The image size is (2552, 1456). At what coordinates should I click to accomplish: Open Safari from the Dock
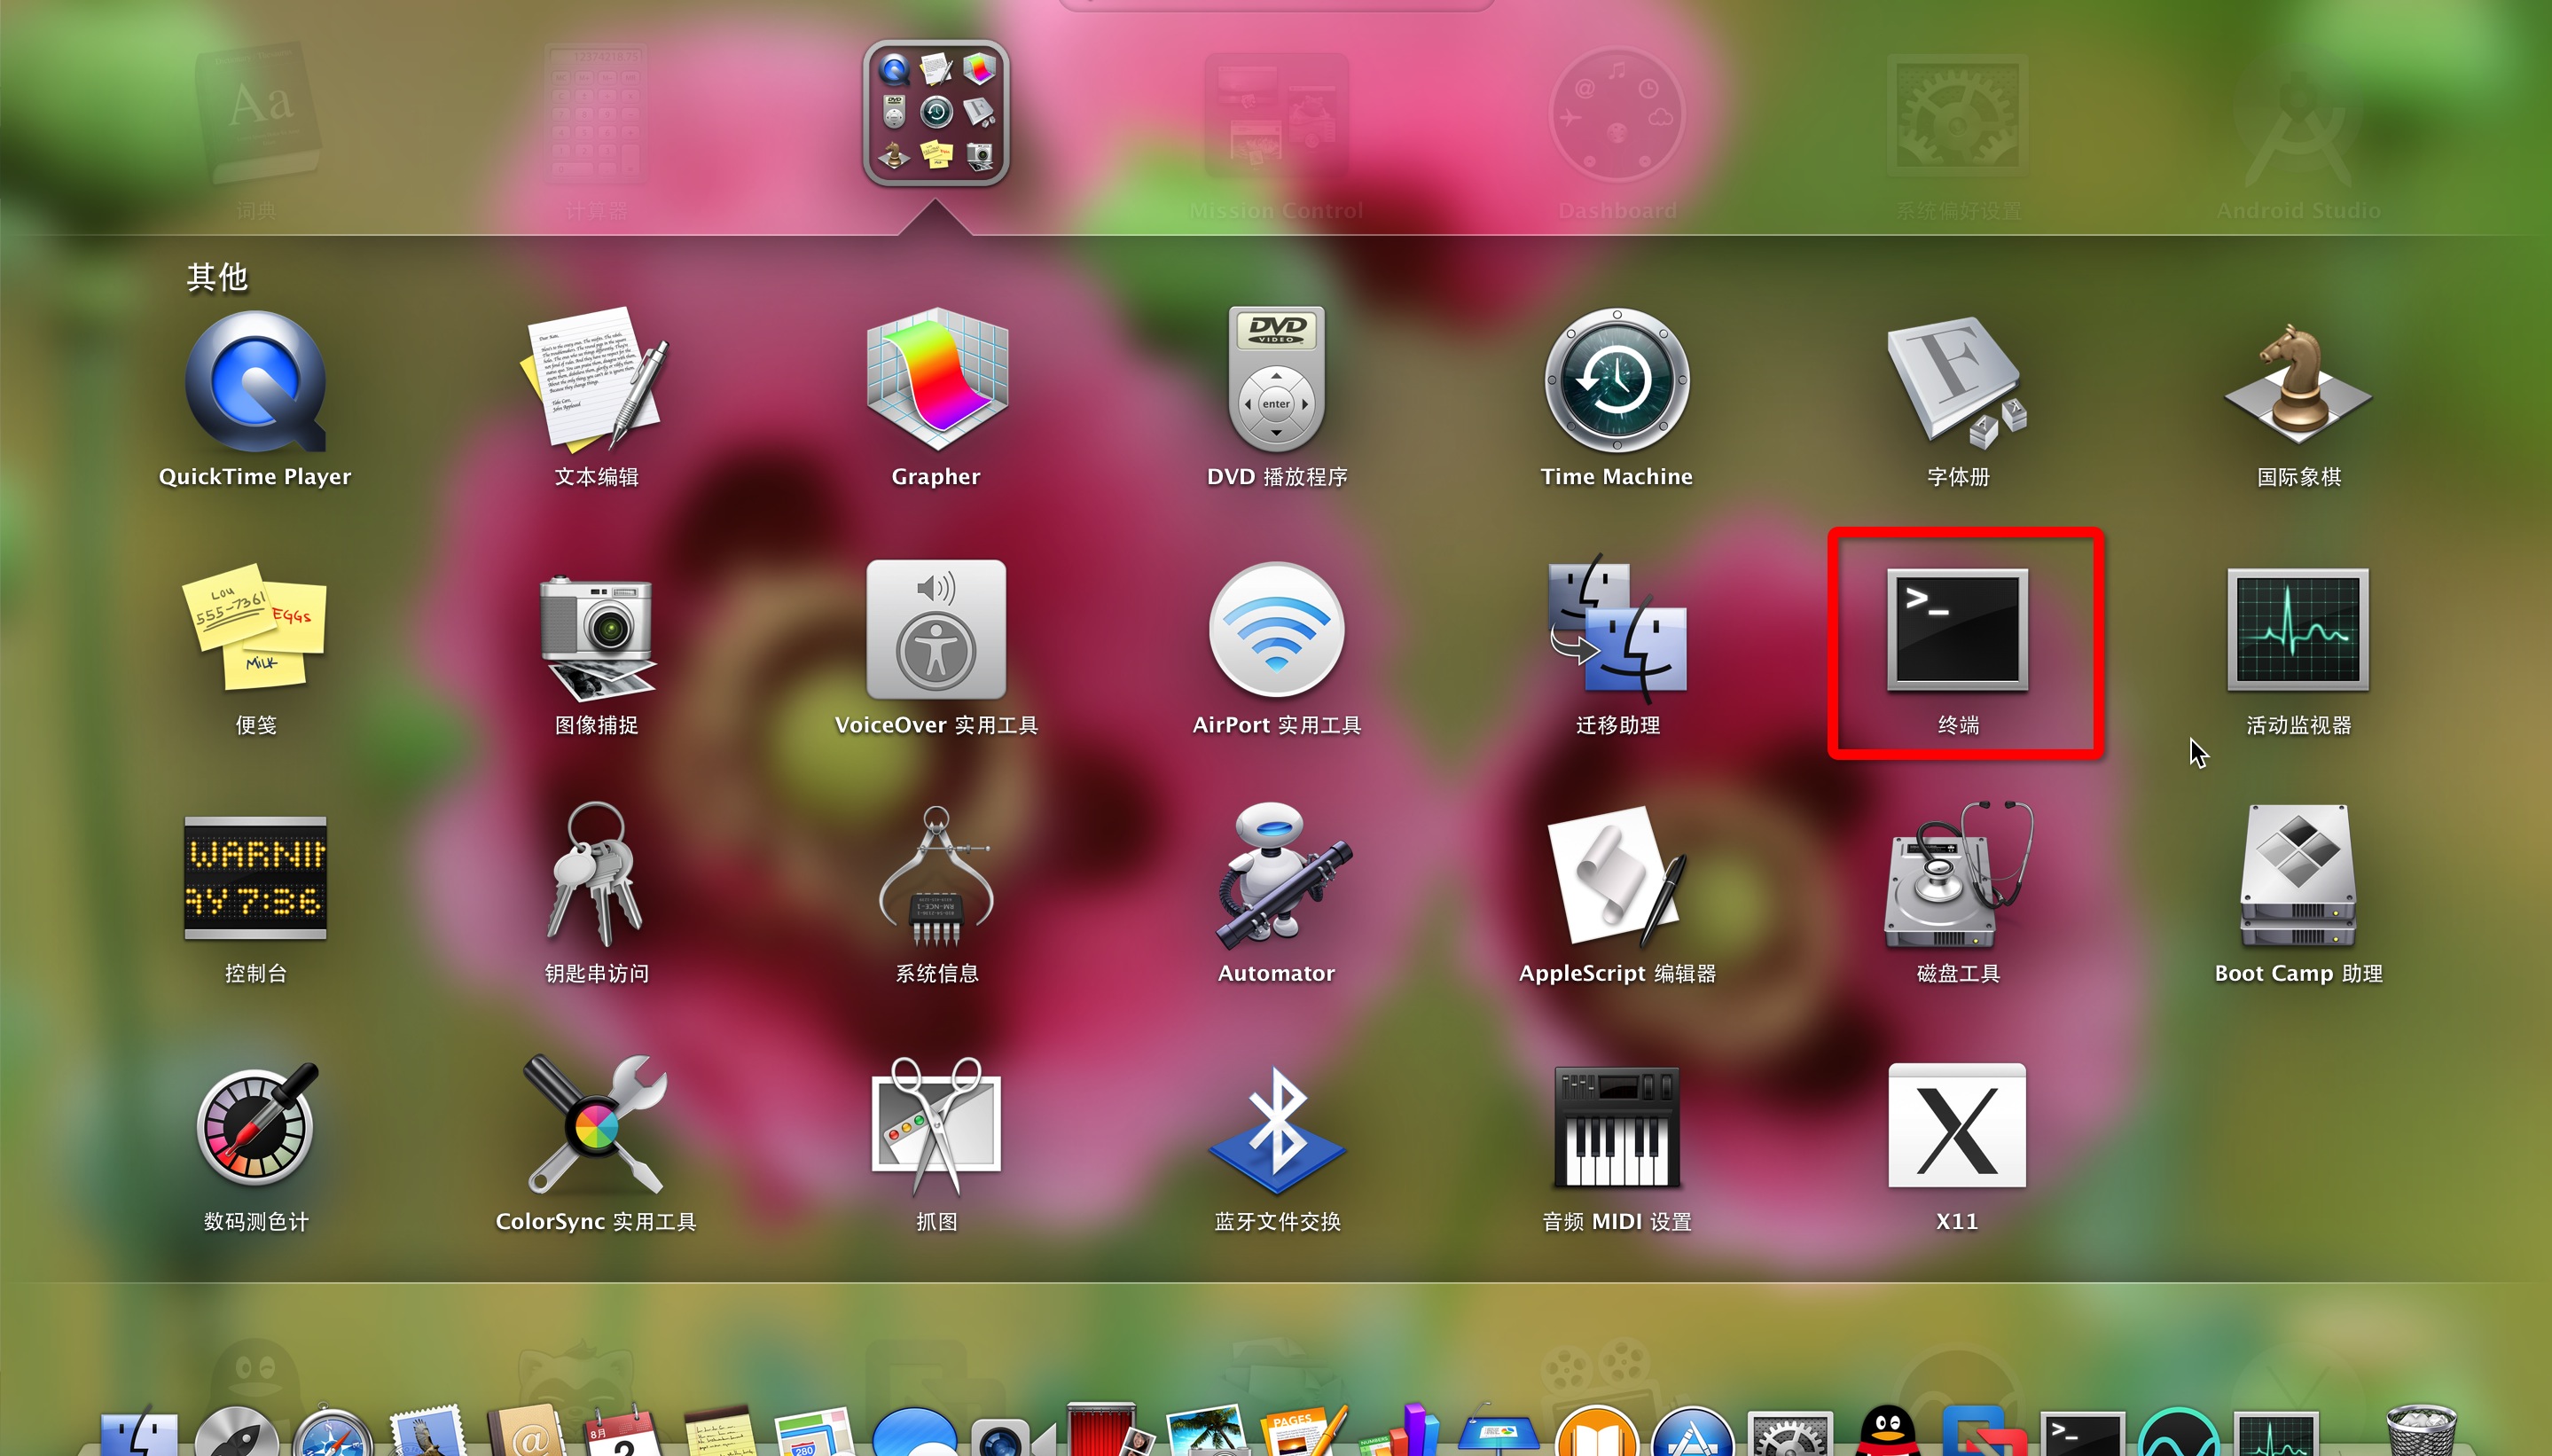(x=333, y=1430)
